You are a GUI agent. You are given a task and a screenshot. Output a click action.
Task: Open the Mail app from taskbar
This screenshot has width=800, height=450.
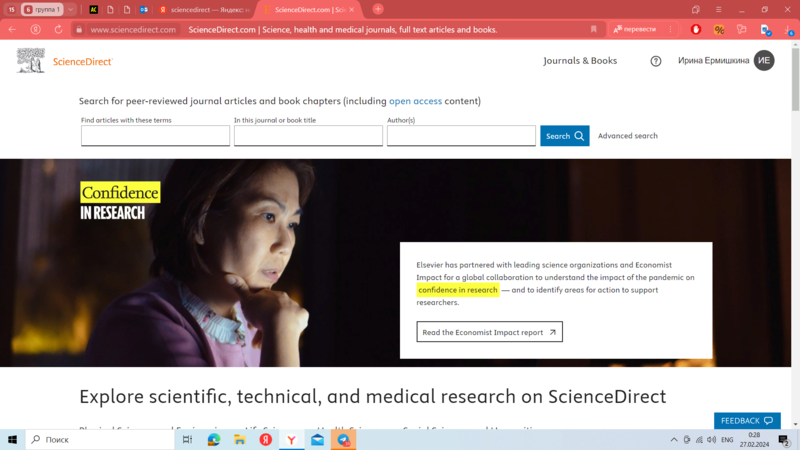pos(317,439)
